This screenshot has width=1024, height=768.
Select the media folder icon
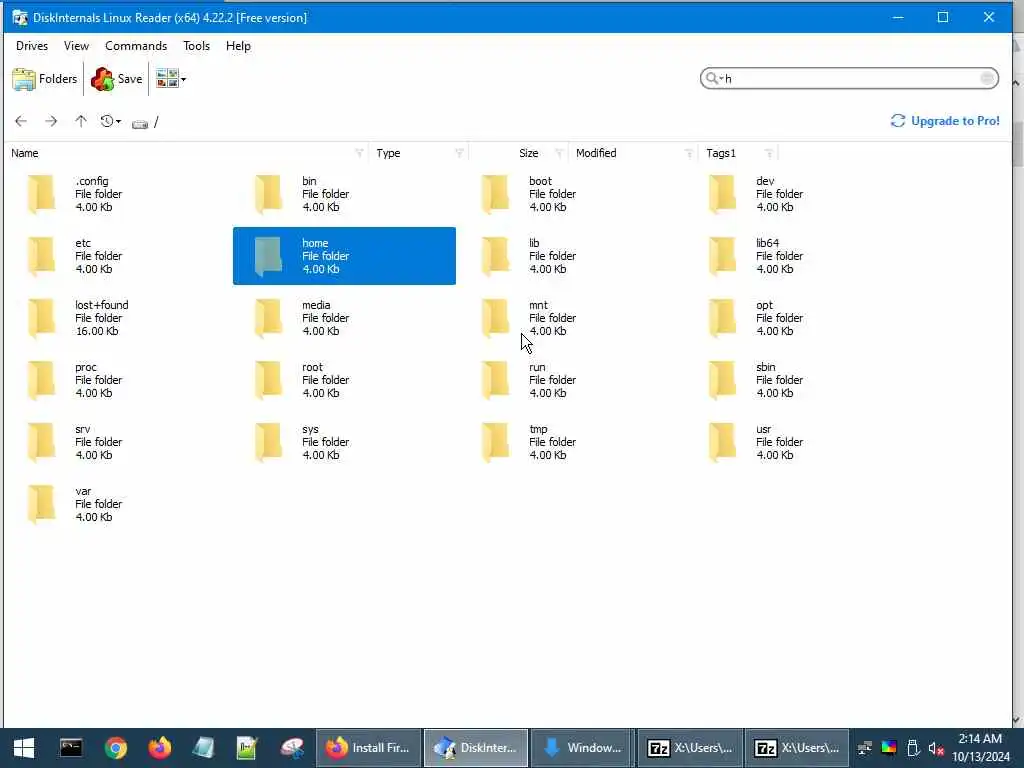pos(269,318)
